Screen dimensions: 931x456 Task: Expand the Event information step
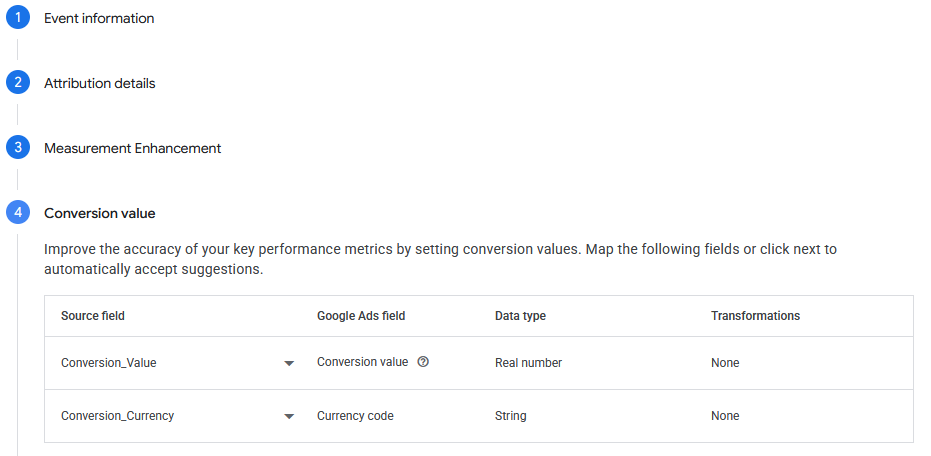coord(99,18)
